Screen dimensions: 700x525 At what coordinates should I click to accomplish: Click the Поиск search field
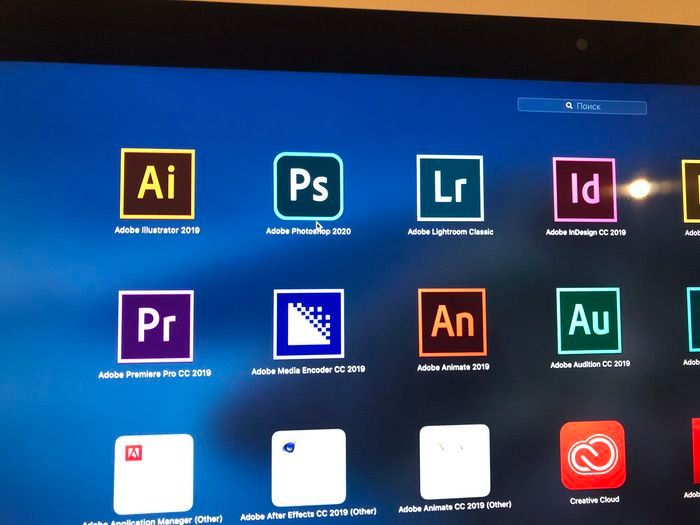[582, 106]
